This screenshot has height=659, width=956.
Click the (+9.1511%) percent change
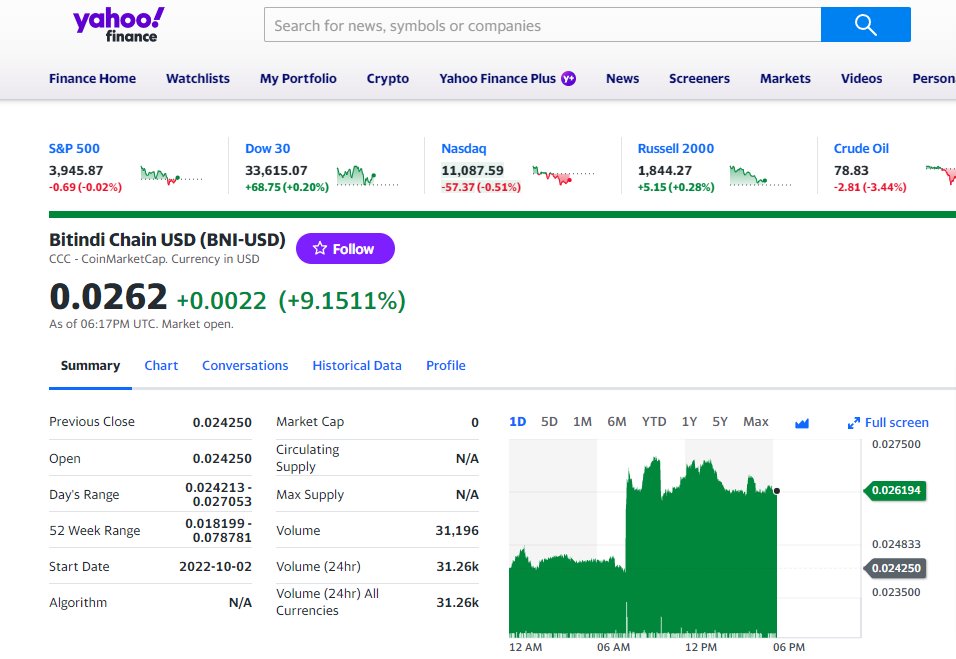pos(342,301)
